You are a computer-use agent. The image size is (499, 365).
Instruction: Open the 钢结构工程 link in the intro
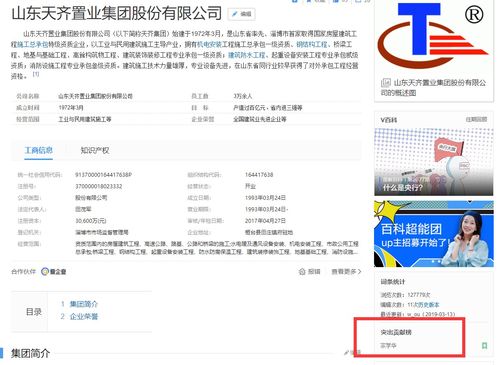[x=312, y=44]
